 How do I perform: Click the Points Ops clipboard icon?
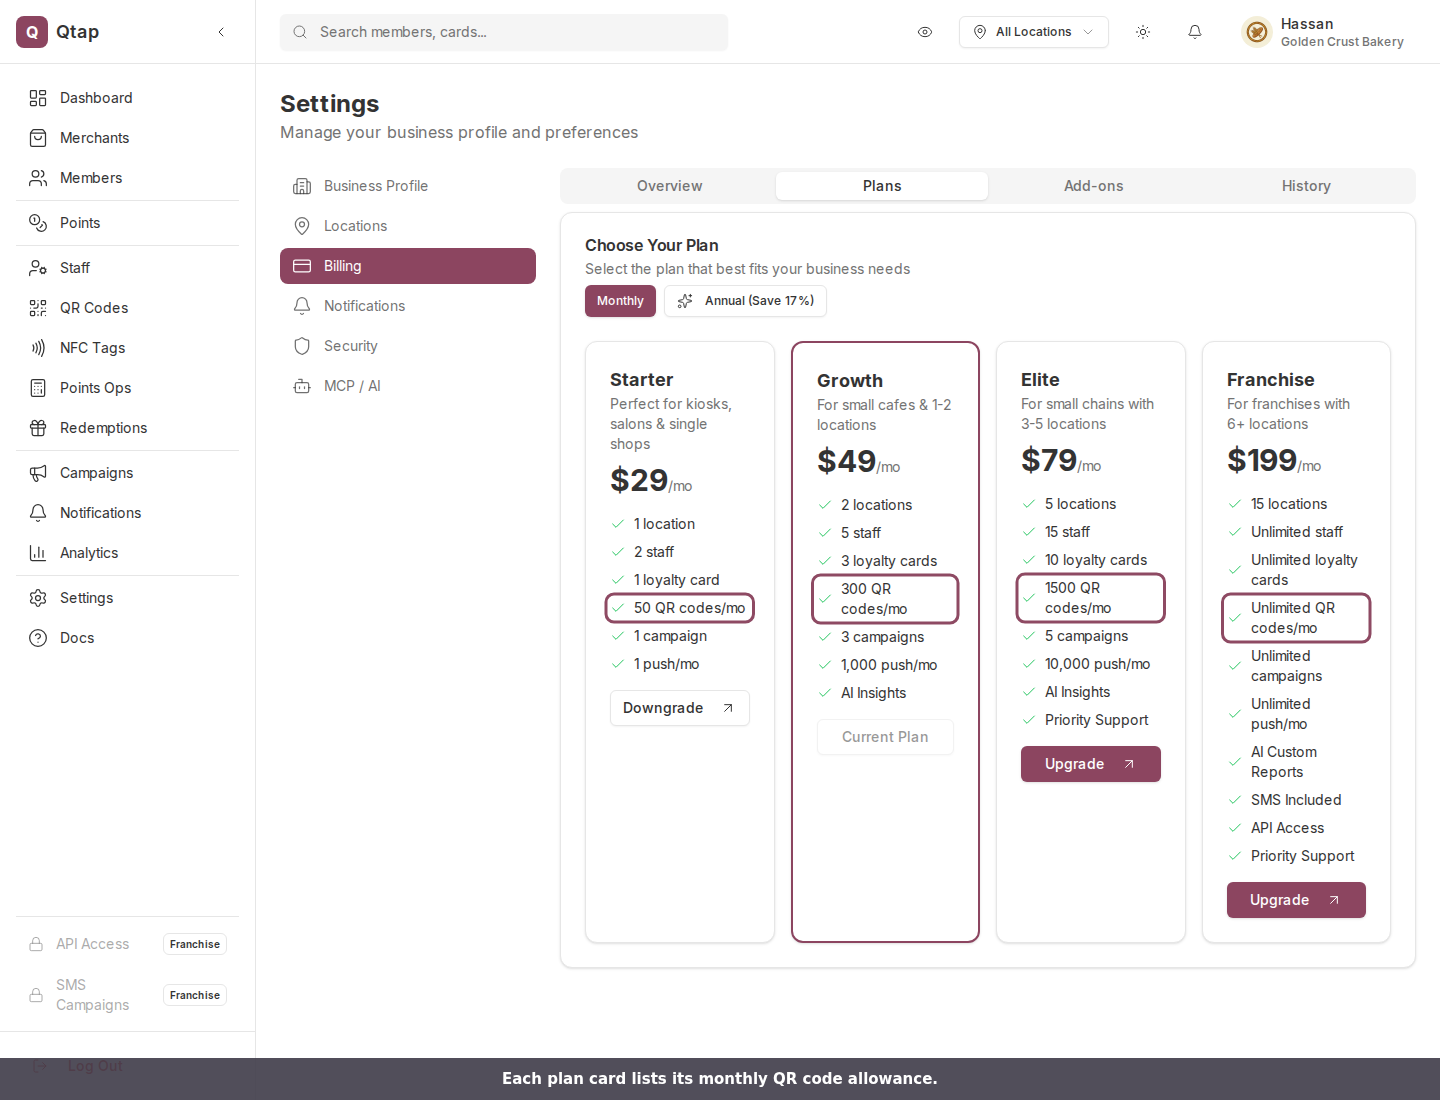[x=38, y=388]
